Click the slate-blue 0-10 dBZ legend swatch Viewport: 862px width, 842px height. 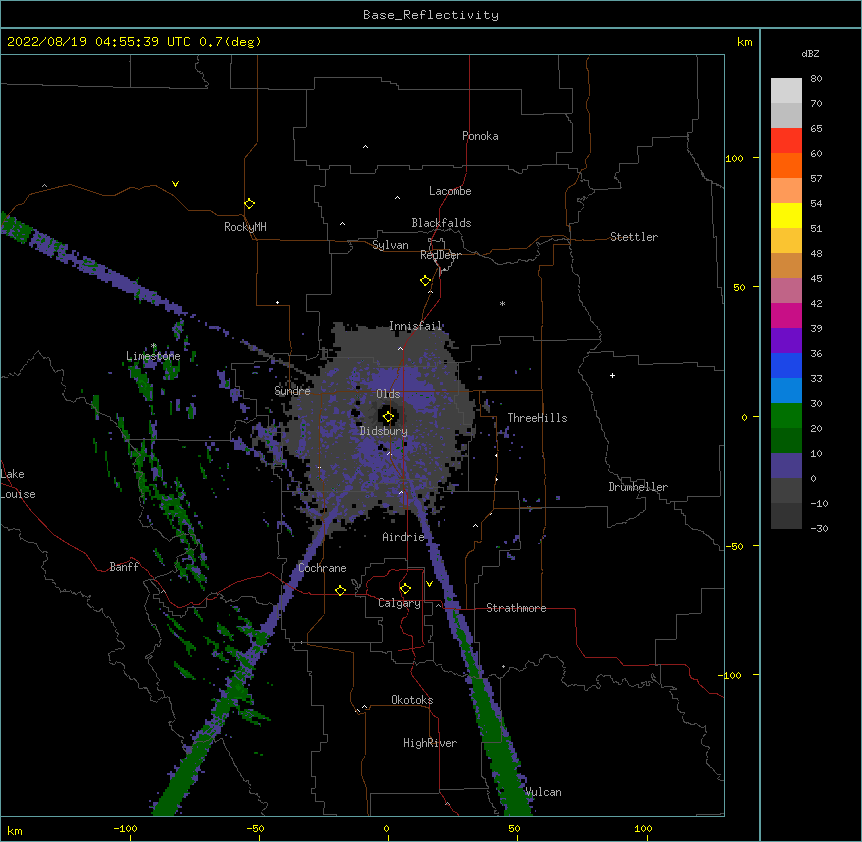(786, 466)
